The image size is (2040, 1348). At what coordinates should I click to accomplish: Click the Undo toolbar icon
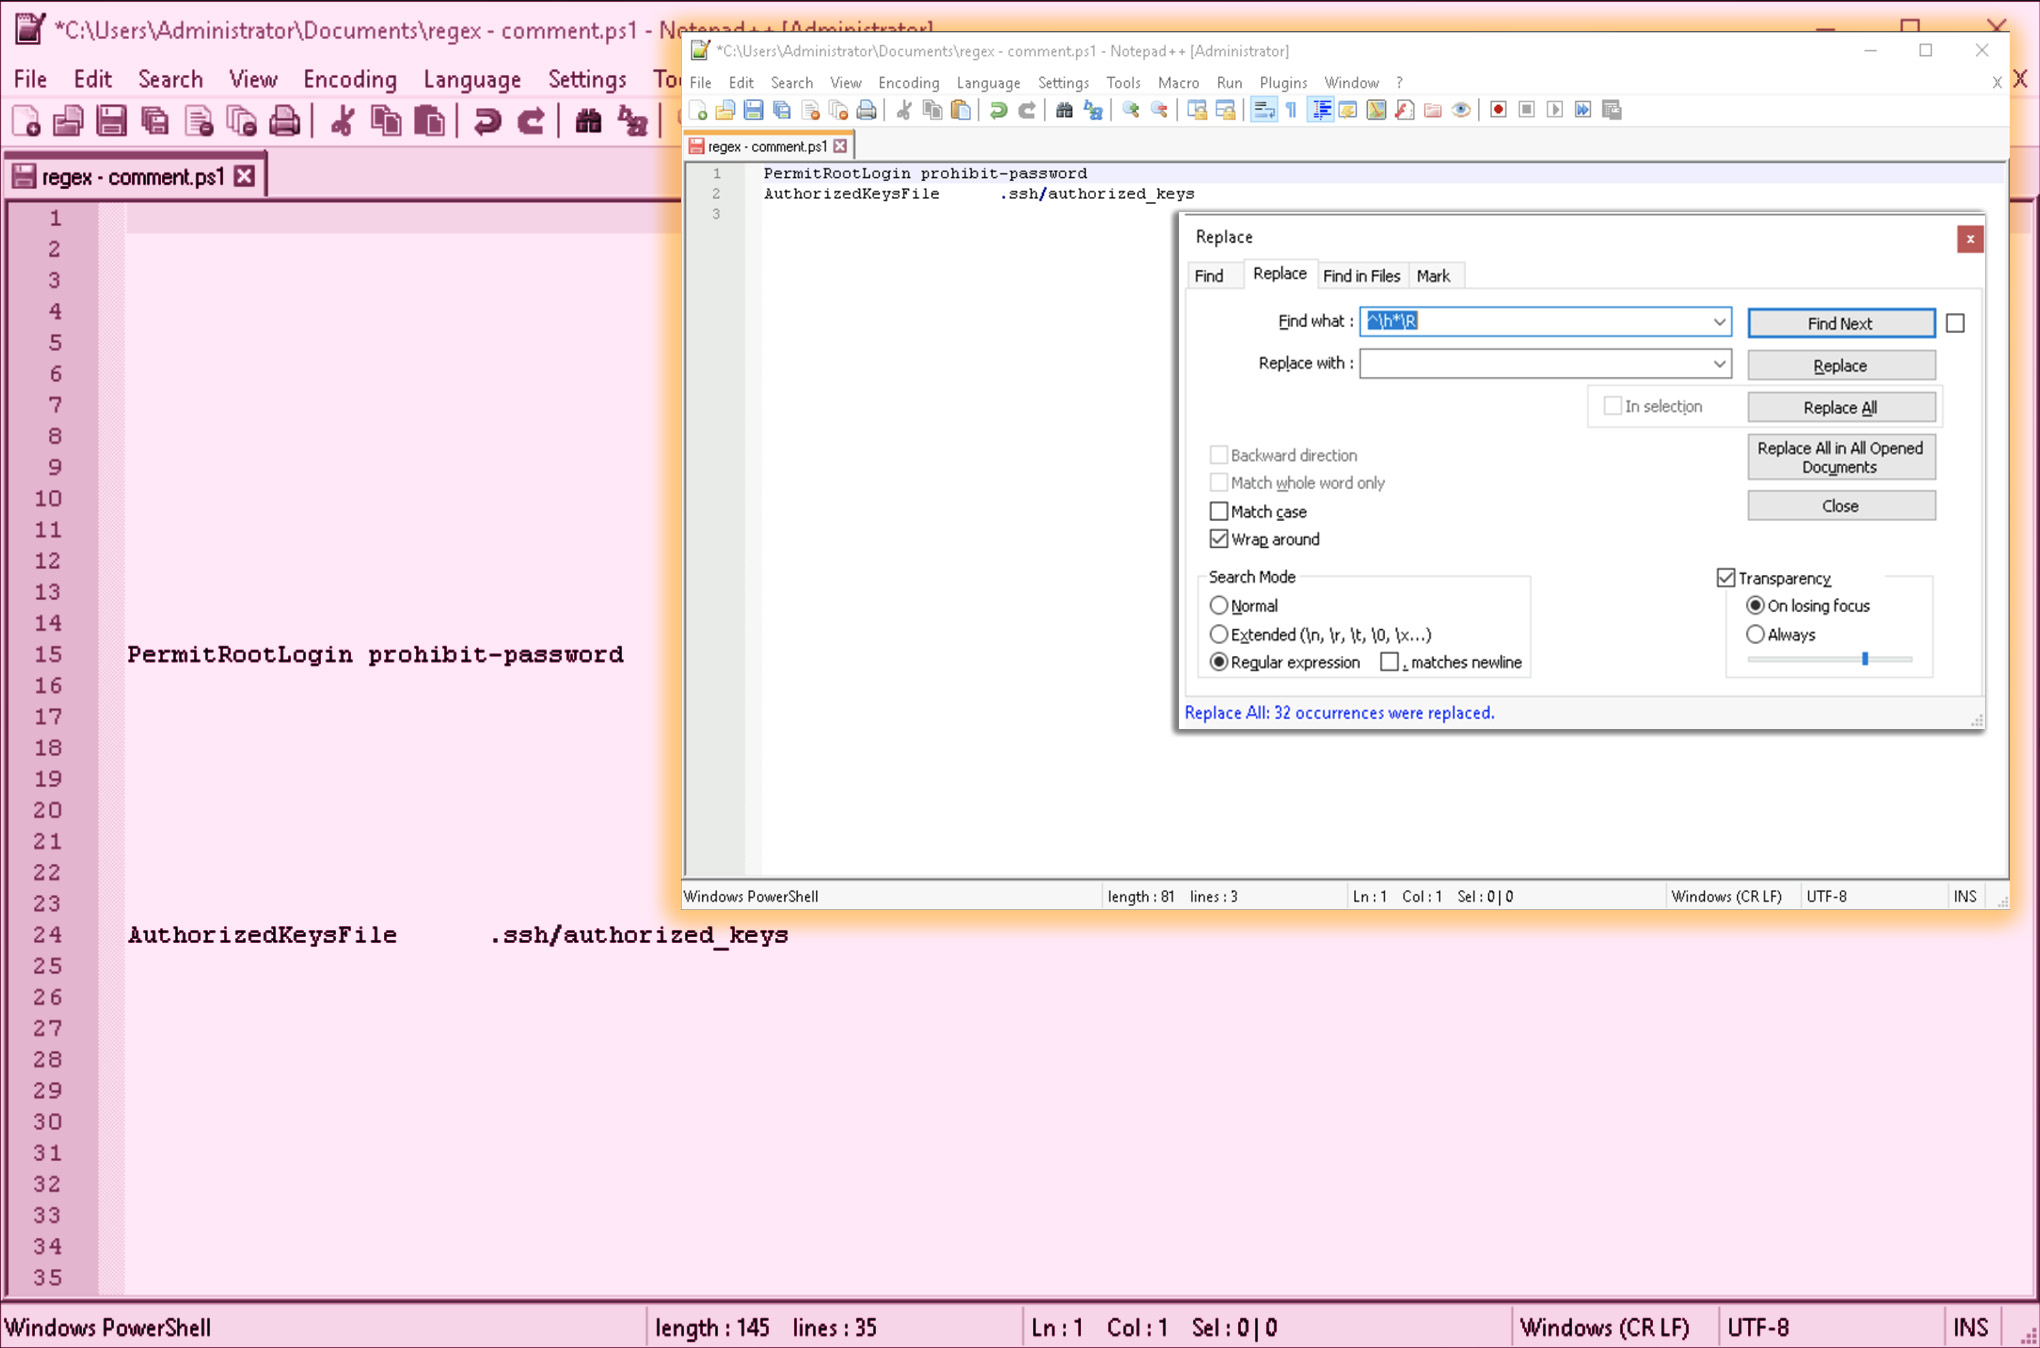click(x=1000, y=110)
